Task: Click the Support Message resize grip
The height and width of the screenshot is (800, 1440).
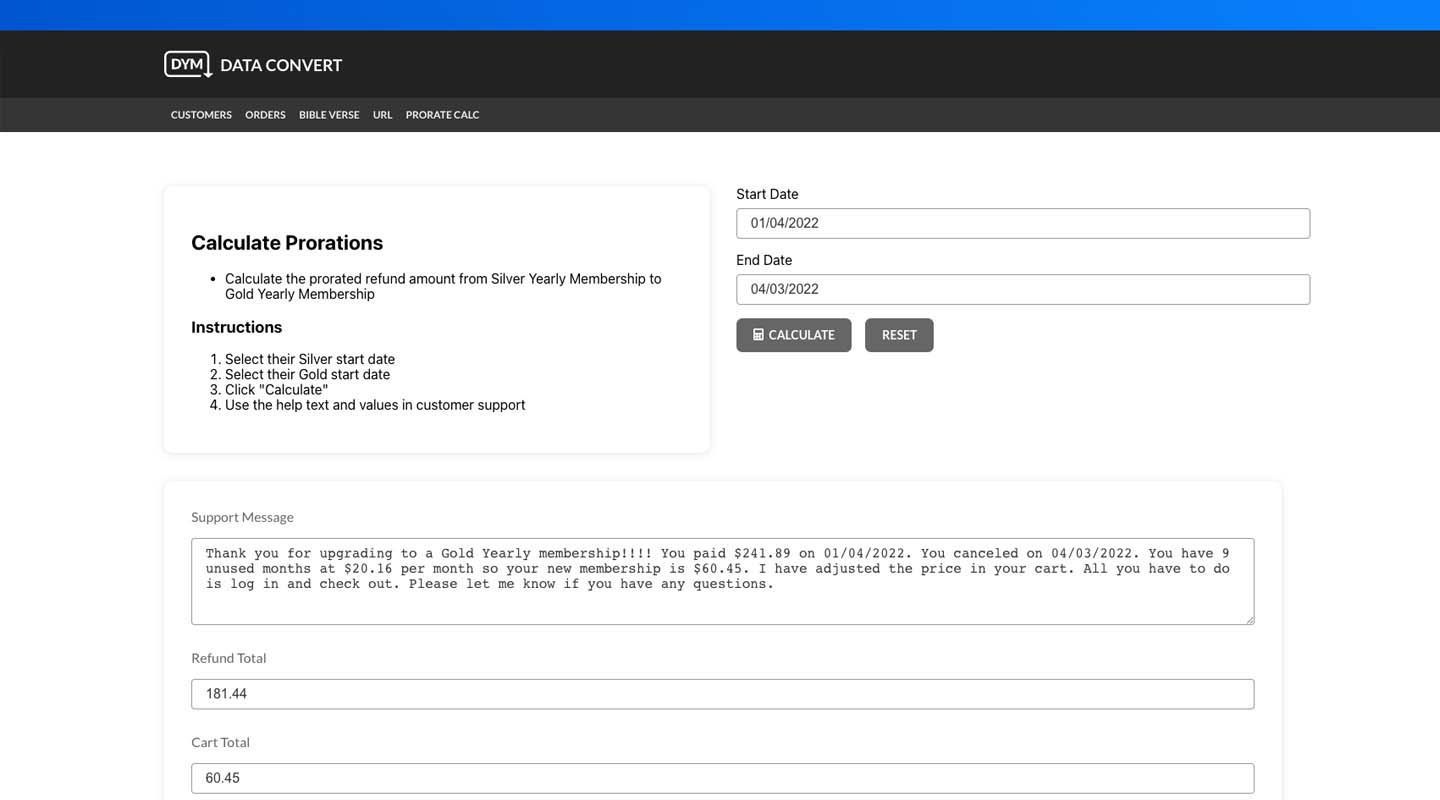Action: 1250,619
